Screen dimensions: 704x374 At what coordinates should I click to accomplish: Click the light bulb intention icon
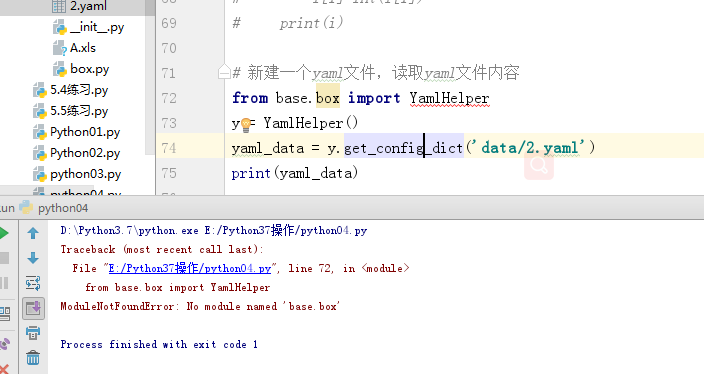(x=246, y=125)
